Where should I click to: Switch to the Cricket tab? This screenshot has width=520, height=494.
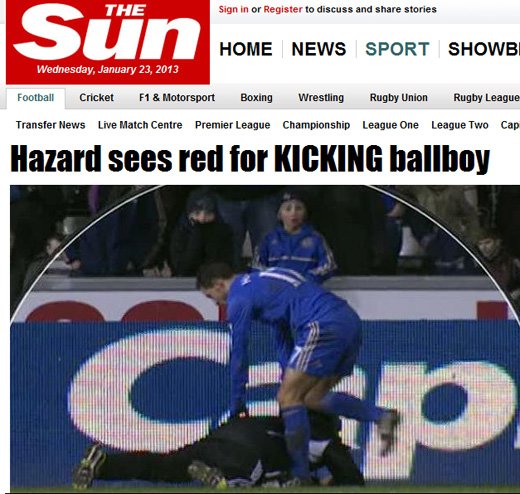point(96,98)
